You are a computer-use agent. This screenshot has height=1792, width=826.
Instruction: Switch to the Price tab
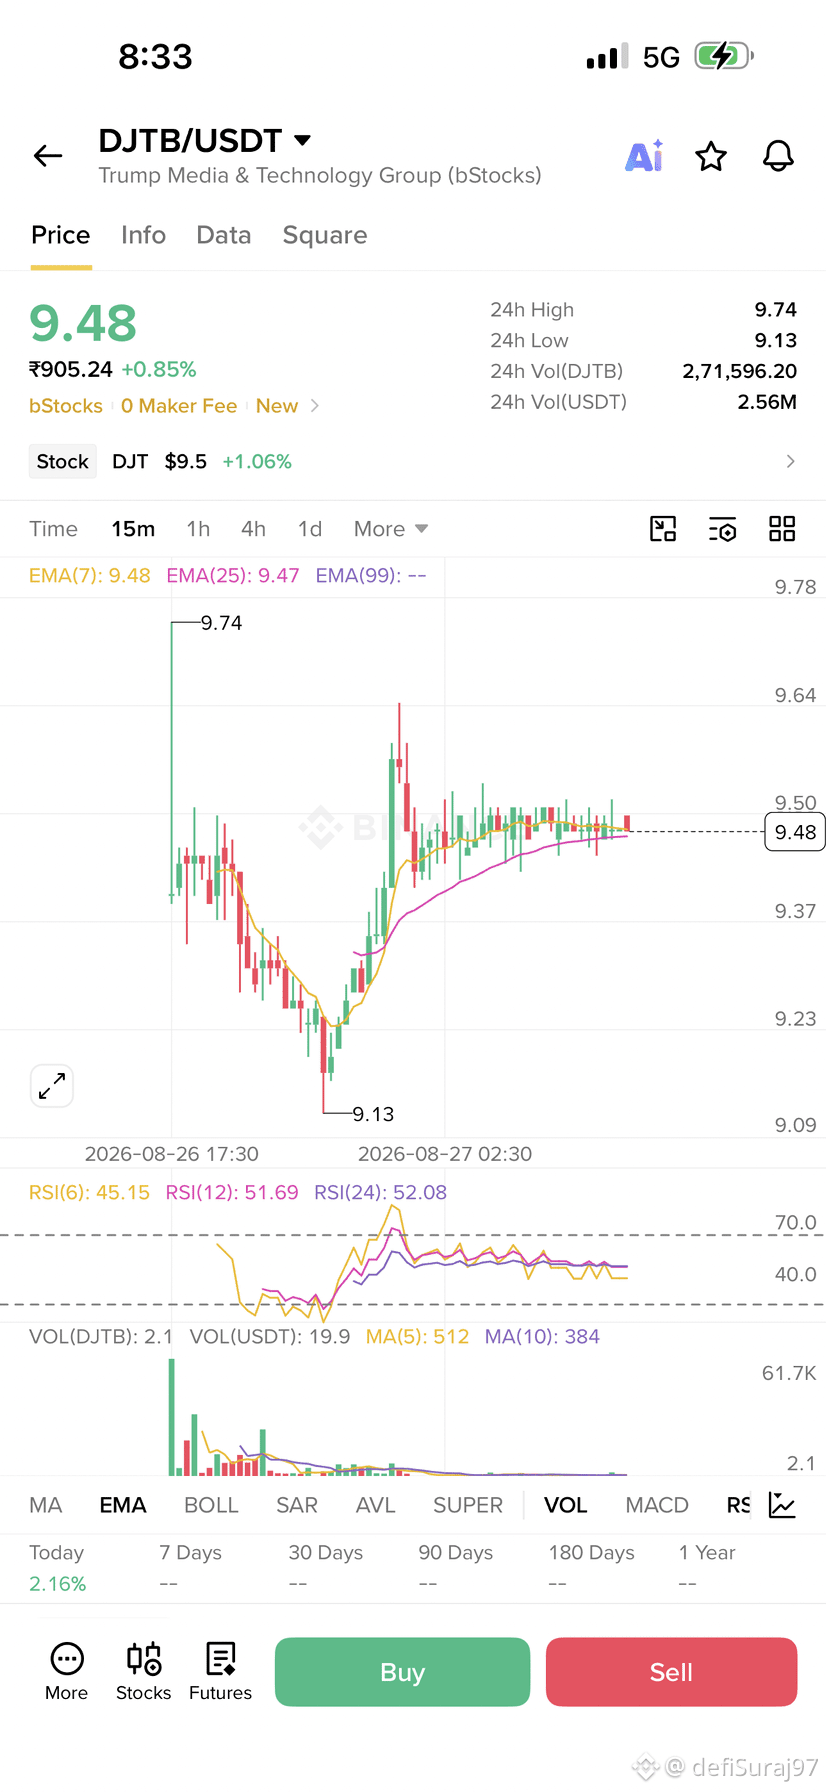tap(61, 235)
